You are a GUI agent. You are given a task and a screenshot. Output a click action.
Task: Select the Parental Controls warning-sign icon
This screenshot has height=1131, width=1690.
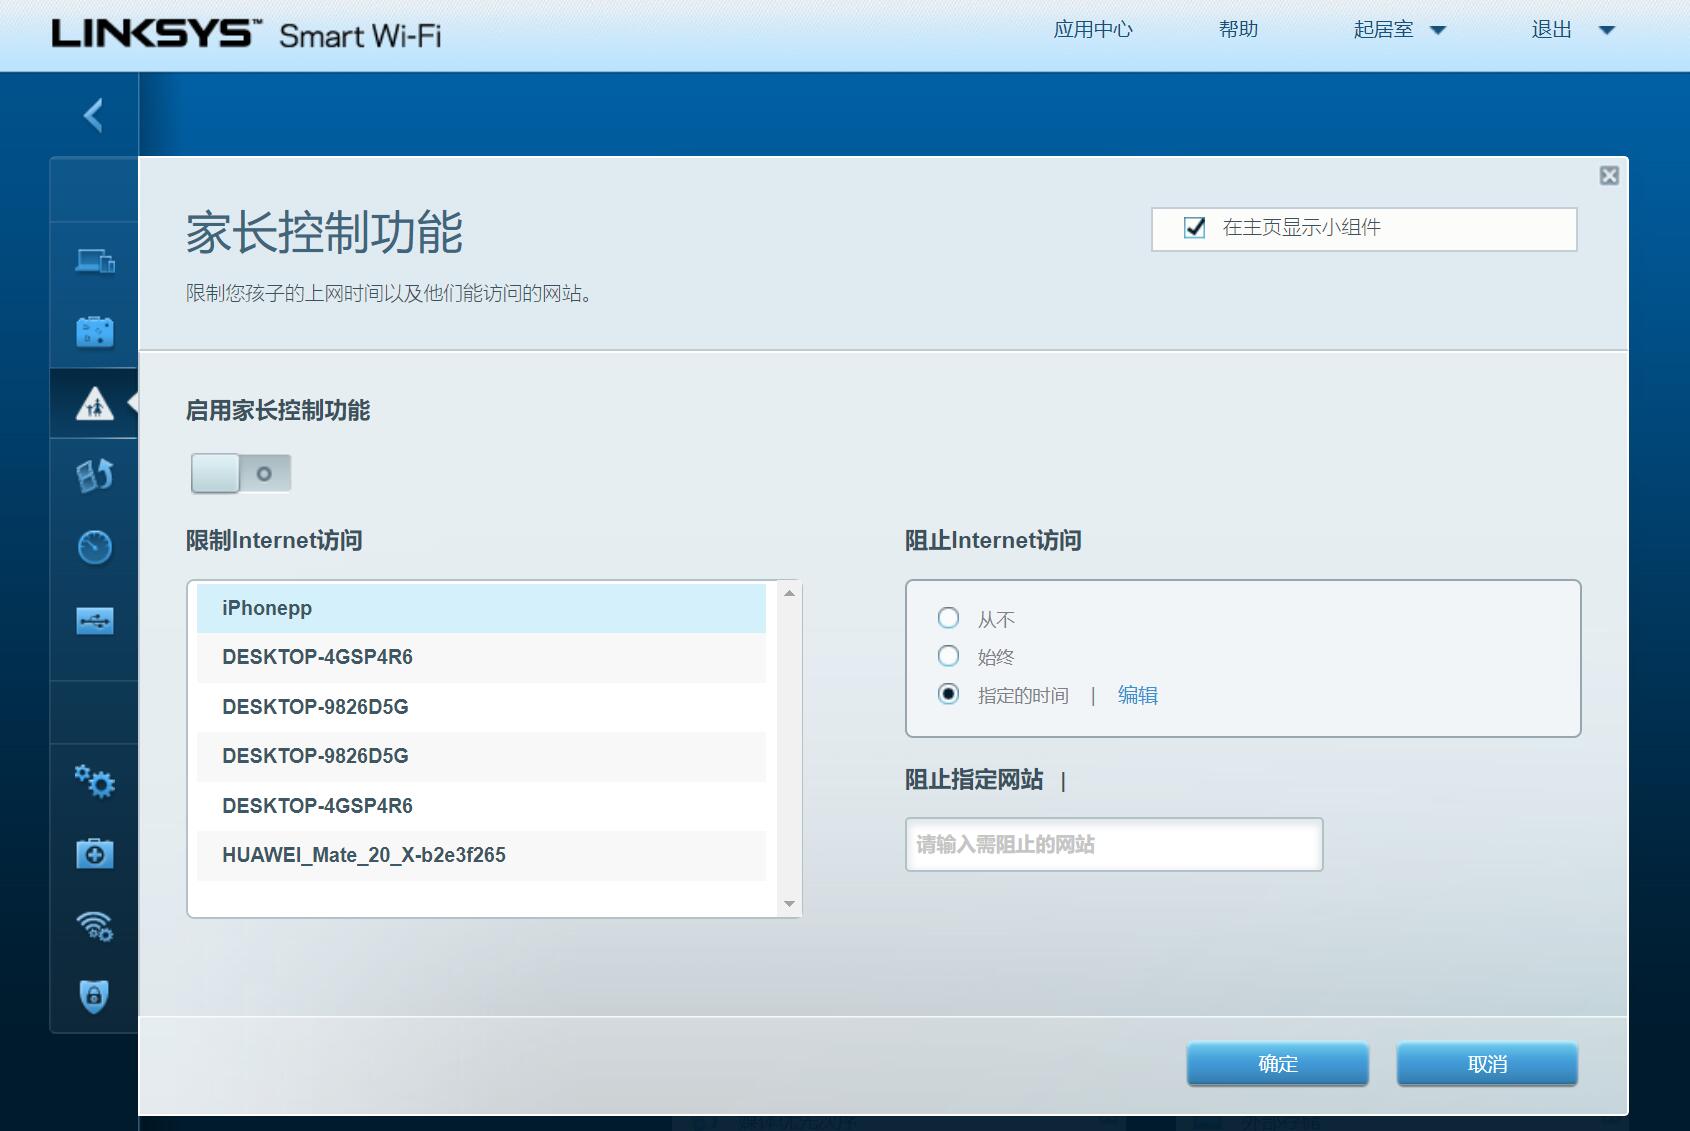click(95, 404)
